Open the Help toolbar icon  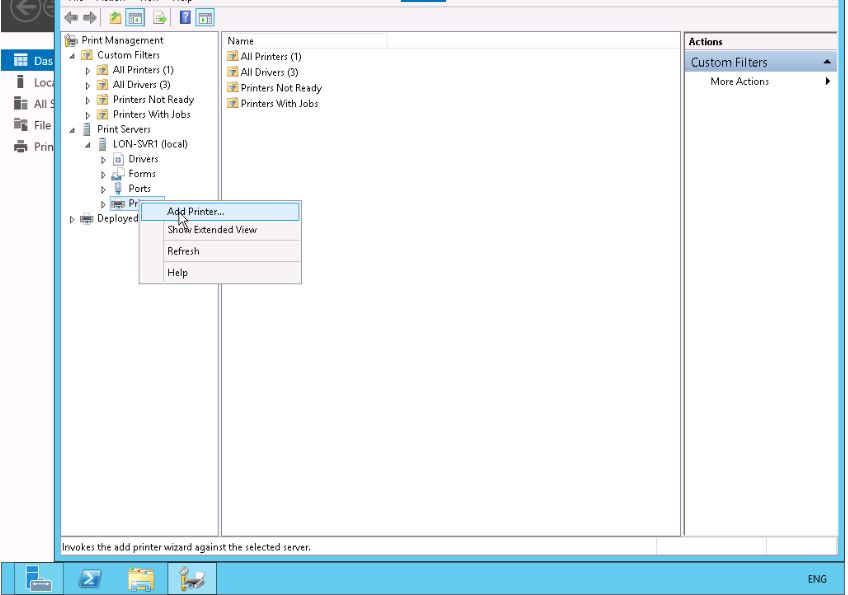click(185, 18)
